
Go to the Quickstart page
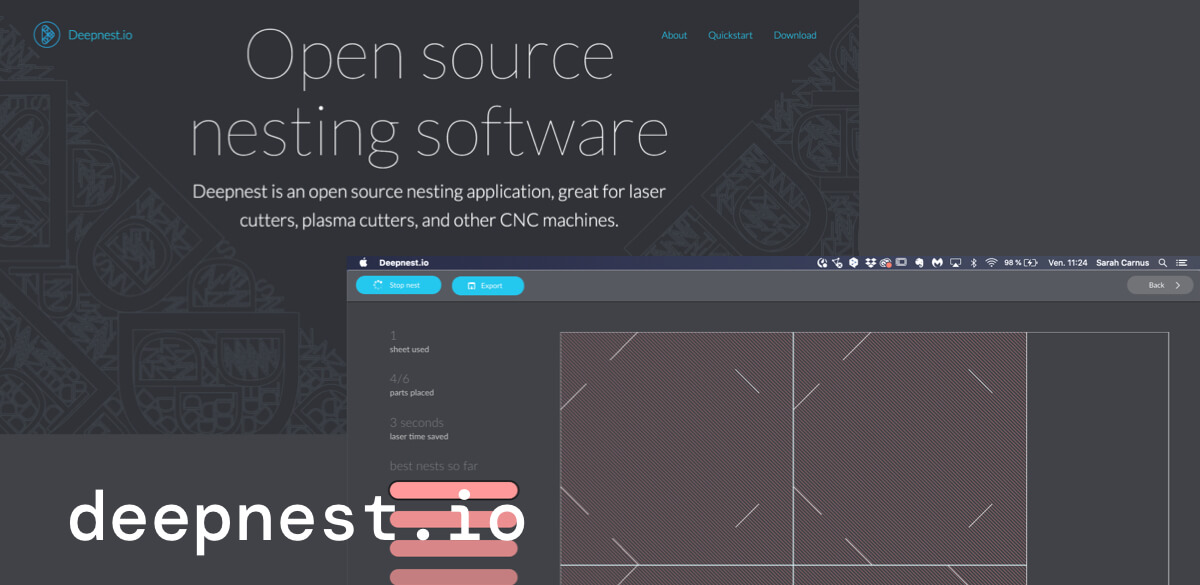click(730, 35)
